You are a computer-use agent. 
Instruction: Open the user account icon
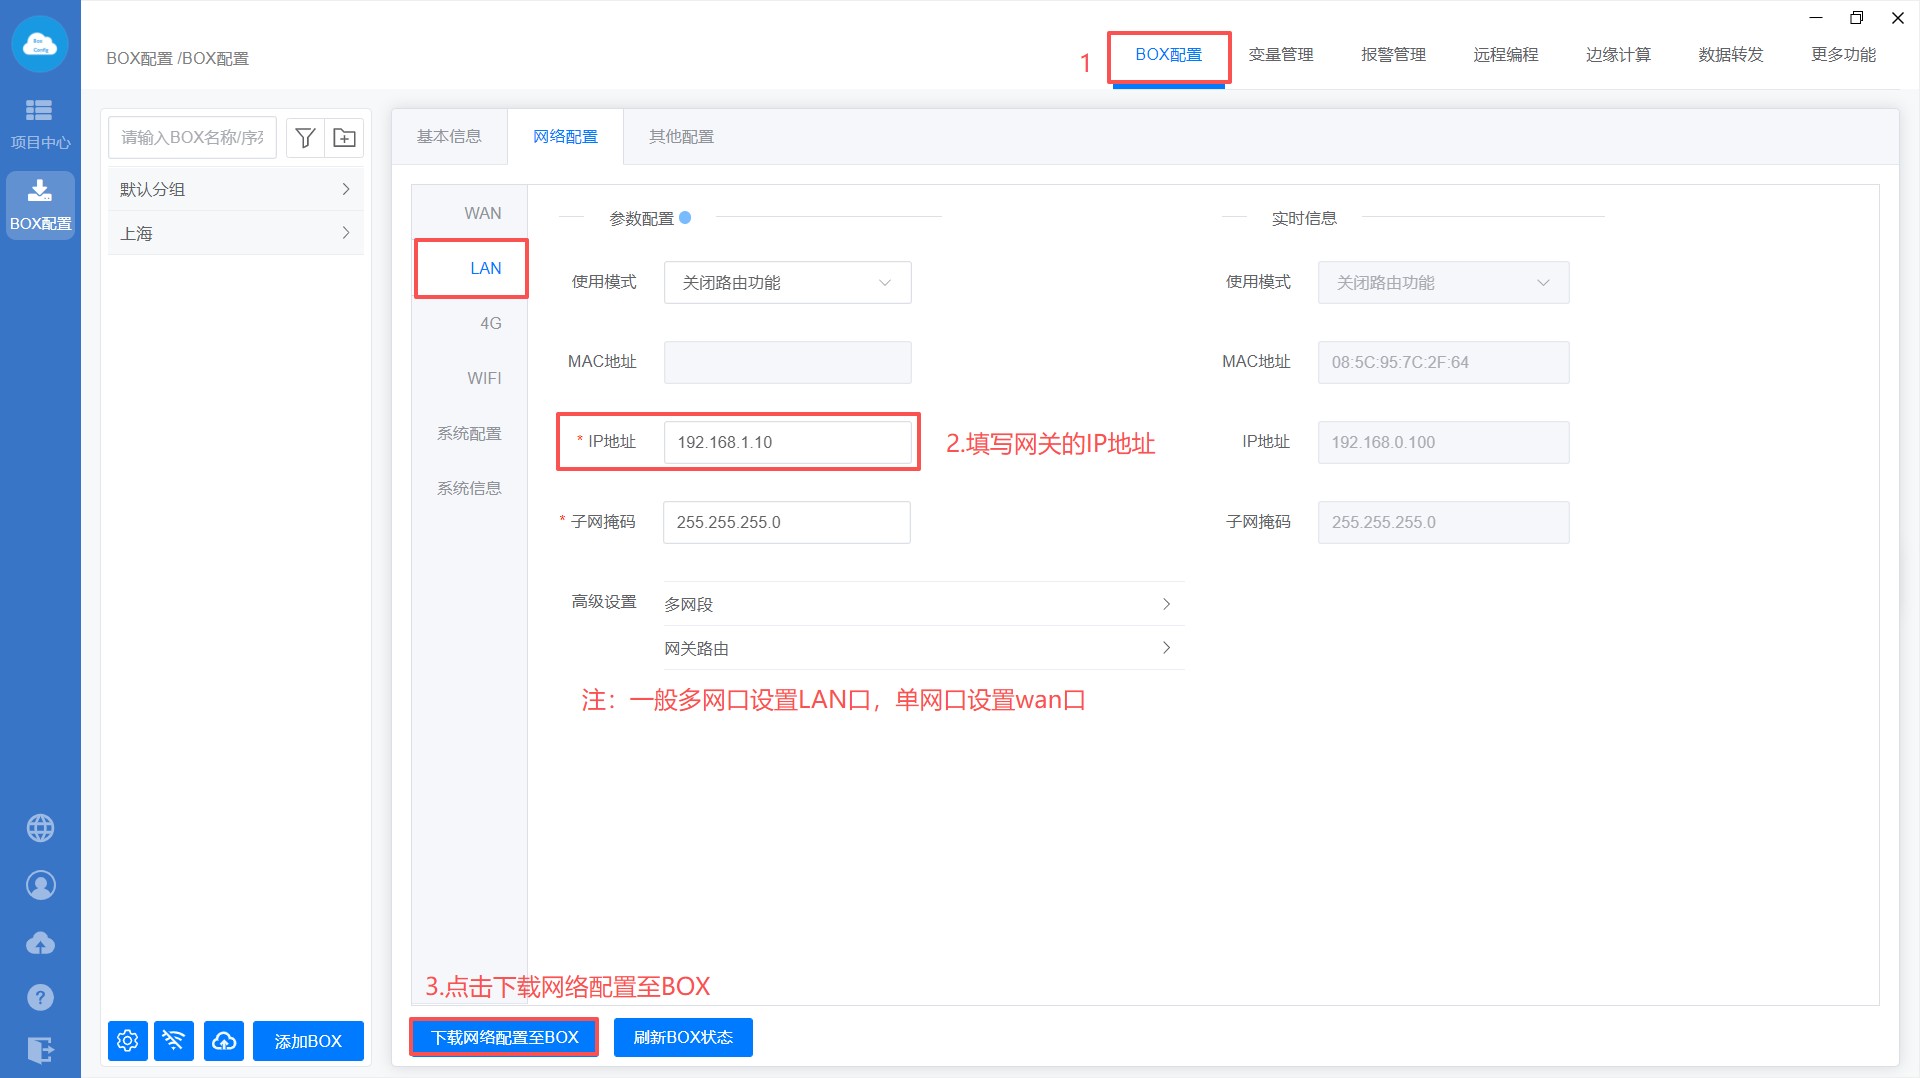tap(40, 885)
